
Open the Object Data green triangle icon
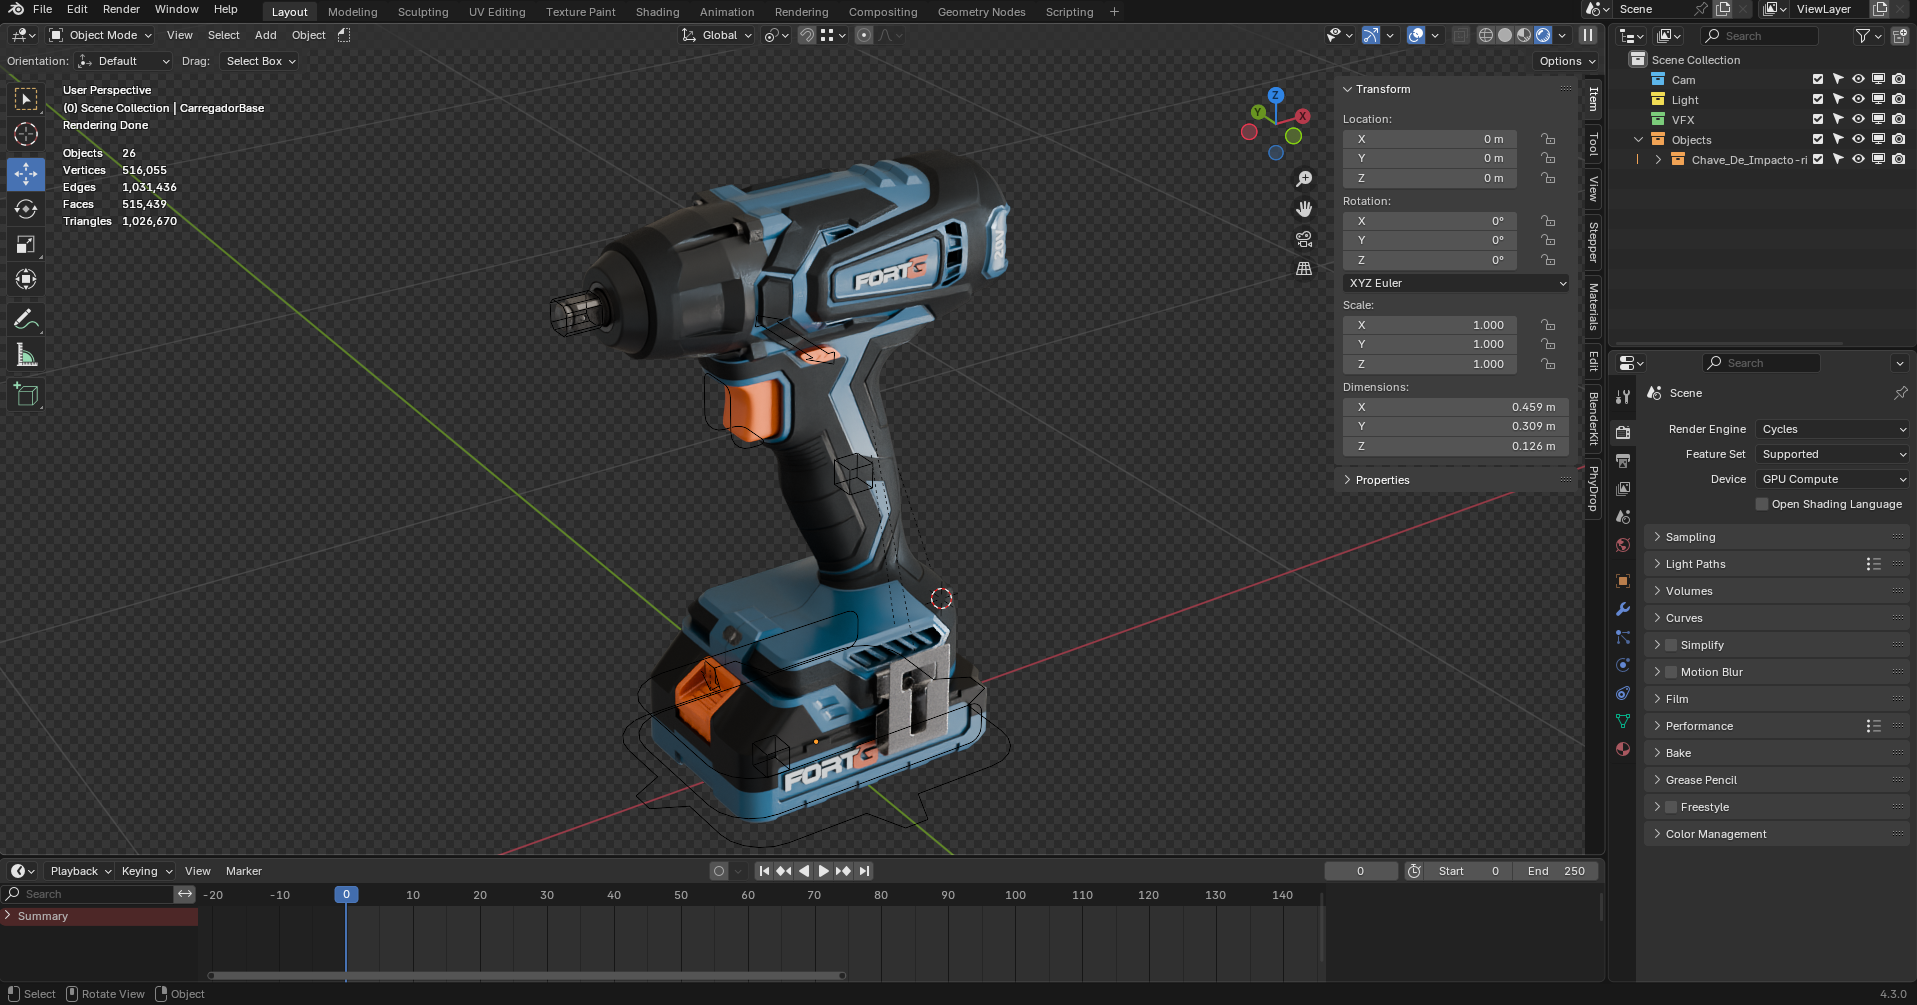[1623, 721]
